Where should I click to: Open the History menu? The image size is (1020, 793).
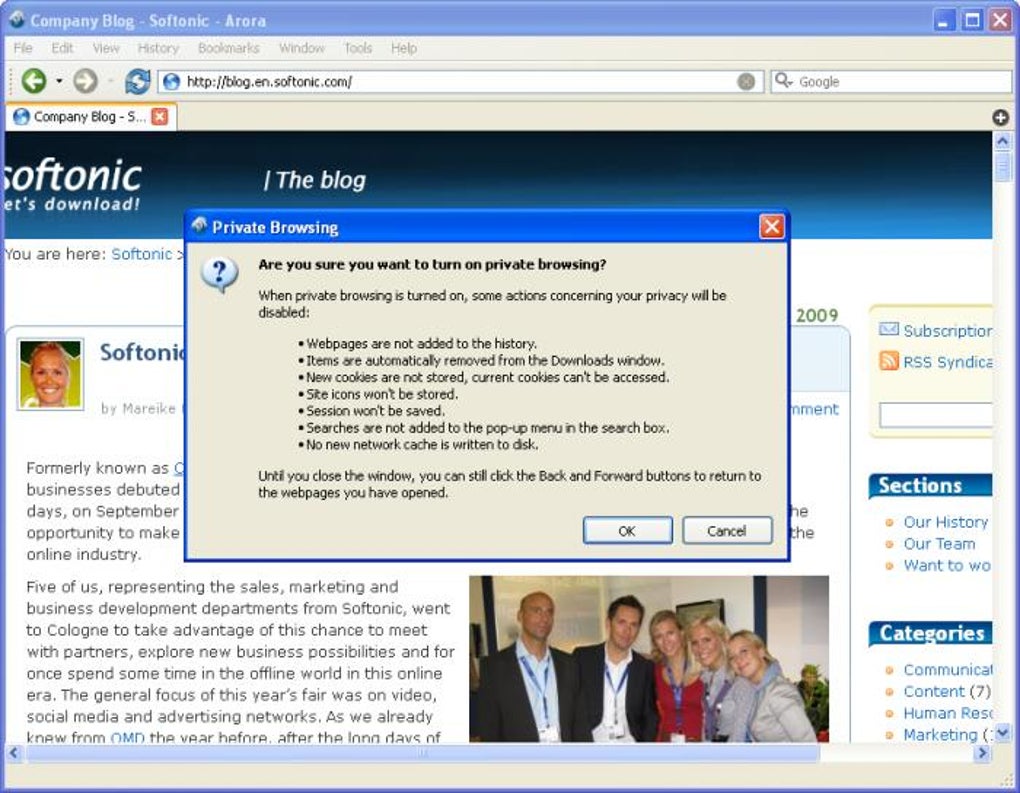[158, 48]
